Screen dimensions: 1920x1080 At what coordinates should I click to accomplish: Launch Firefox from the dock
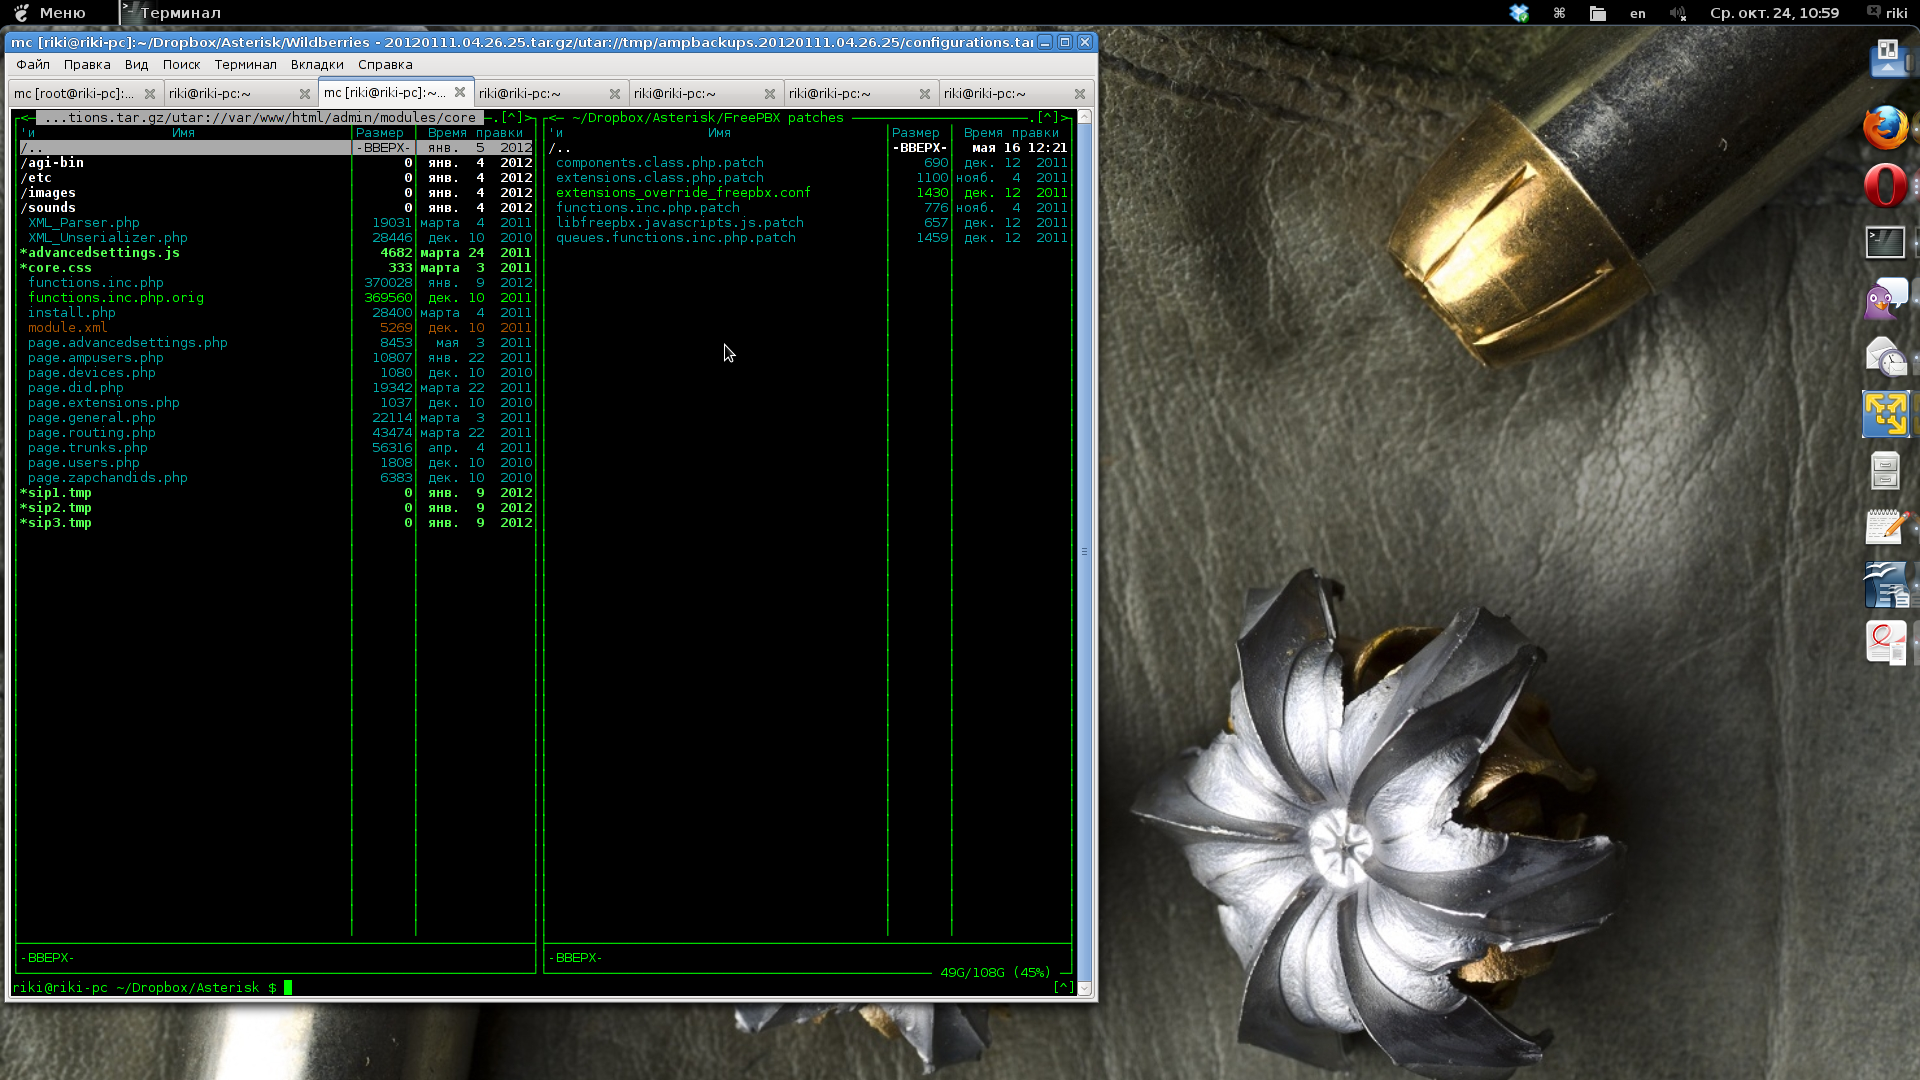pyautogui.click(x=1886, y=128)
